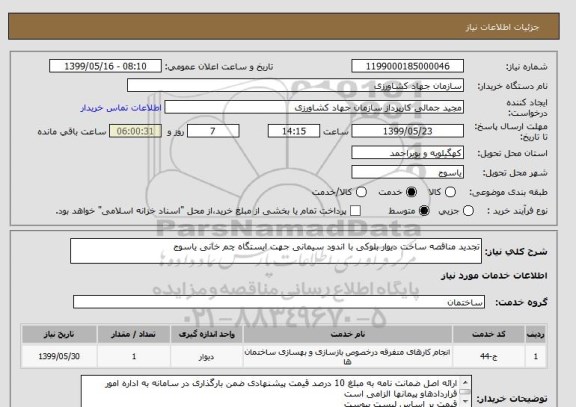Click the city field یاسوج

(x=407, y=172)
